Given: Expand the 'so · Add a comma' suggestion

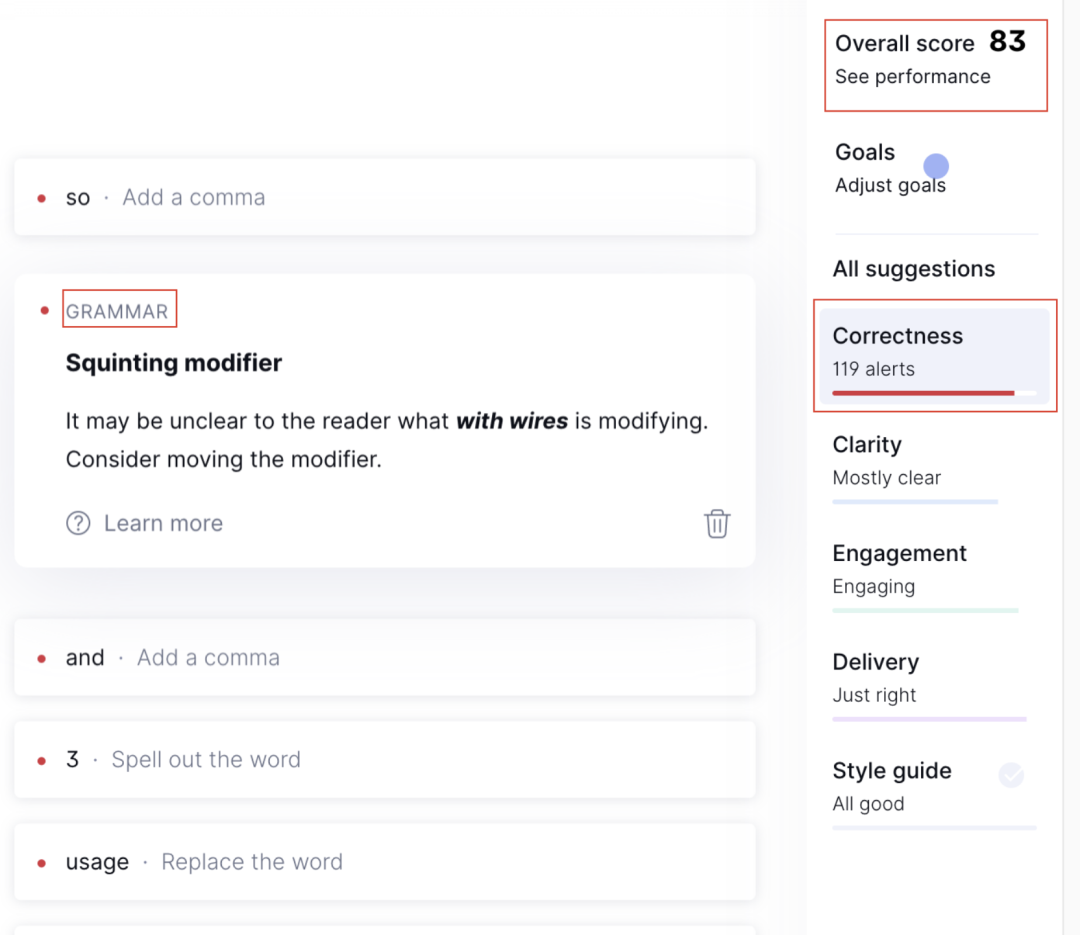Looking at the screenshot, I should pyautogui.click(x=384, y=198).
